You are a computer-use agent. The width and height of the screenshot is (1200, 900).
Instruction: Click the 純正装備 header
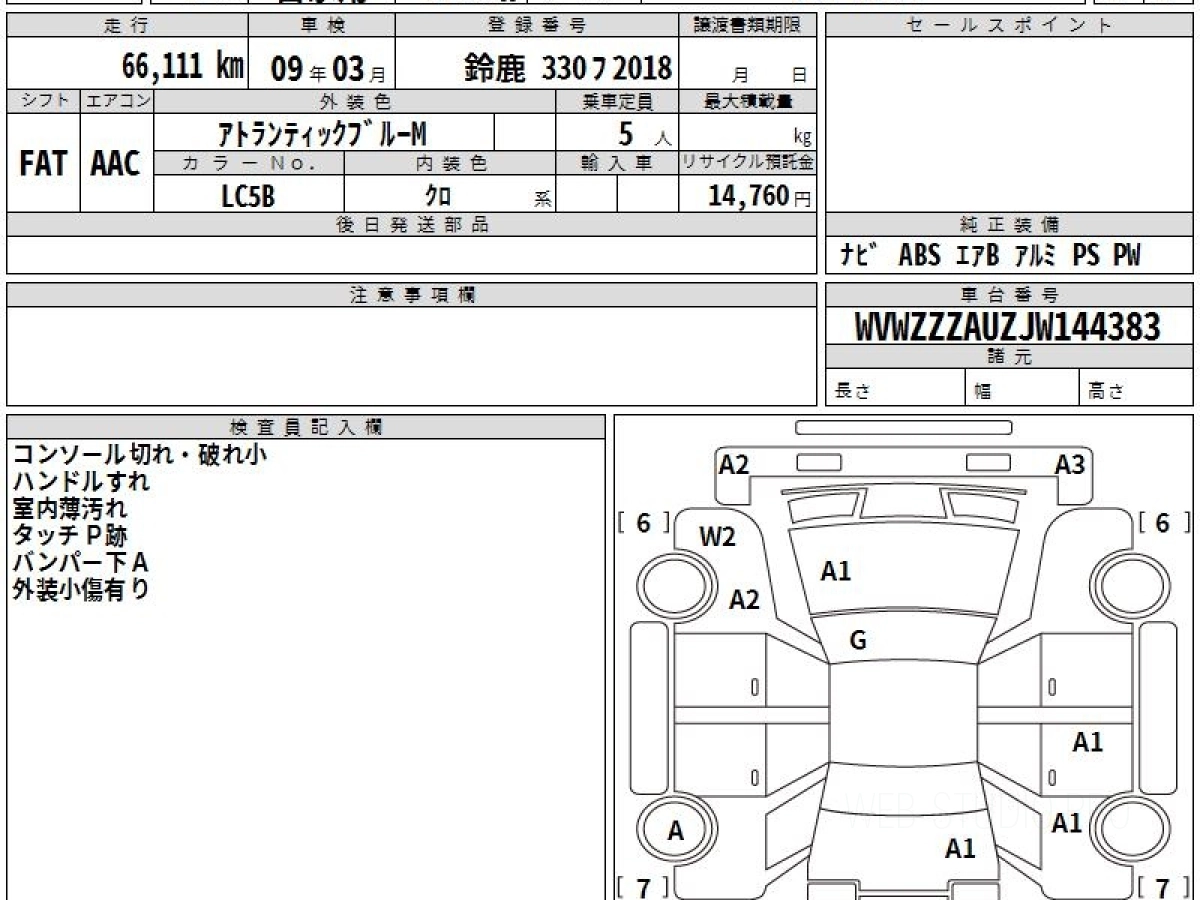(x=1009, y=225)
